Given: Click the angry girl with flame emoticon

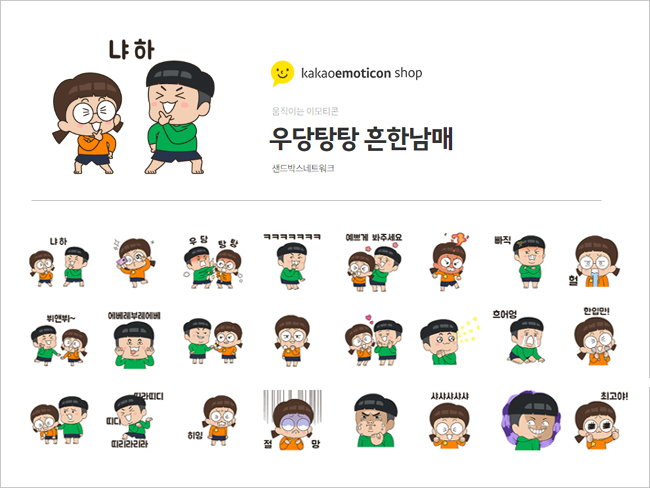Looking at the screenshot, I should tap(450, 261).
